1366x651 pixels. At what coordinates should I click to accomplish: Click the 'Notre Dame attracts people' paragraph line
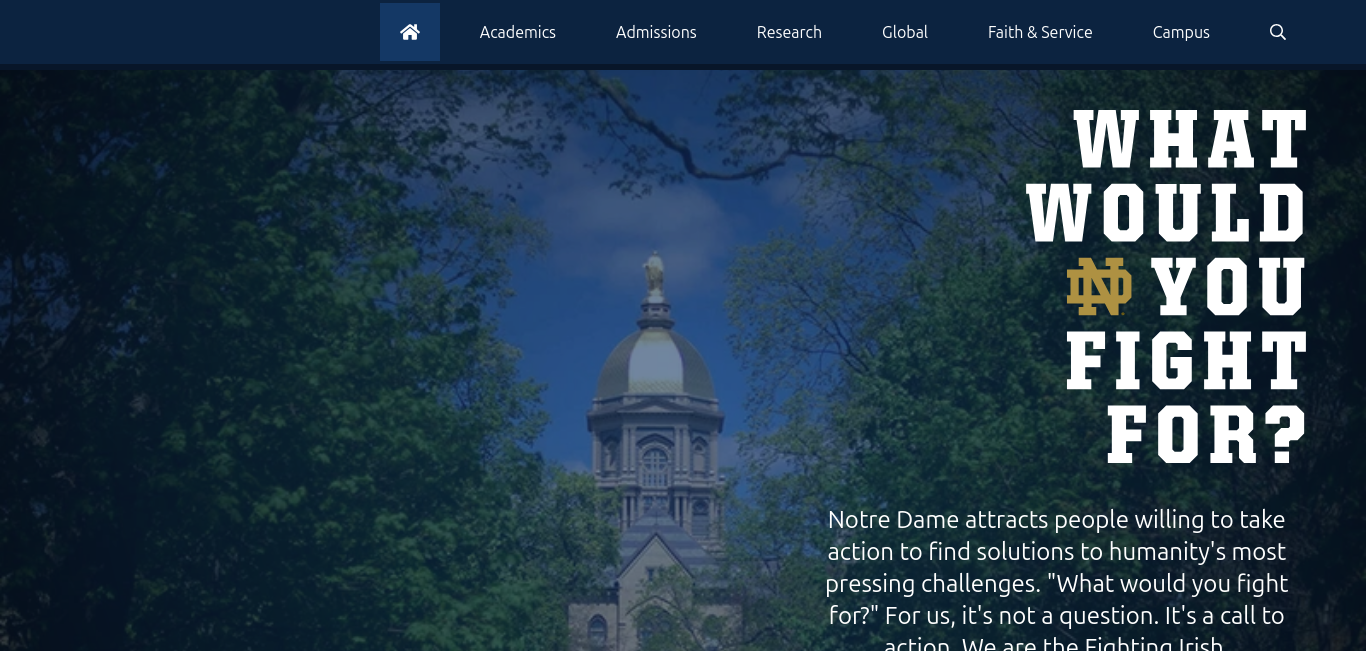(x=1056, y=520)
